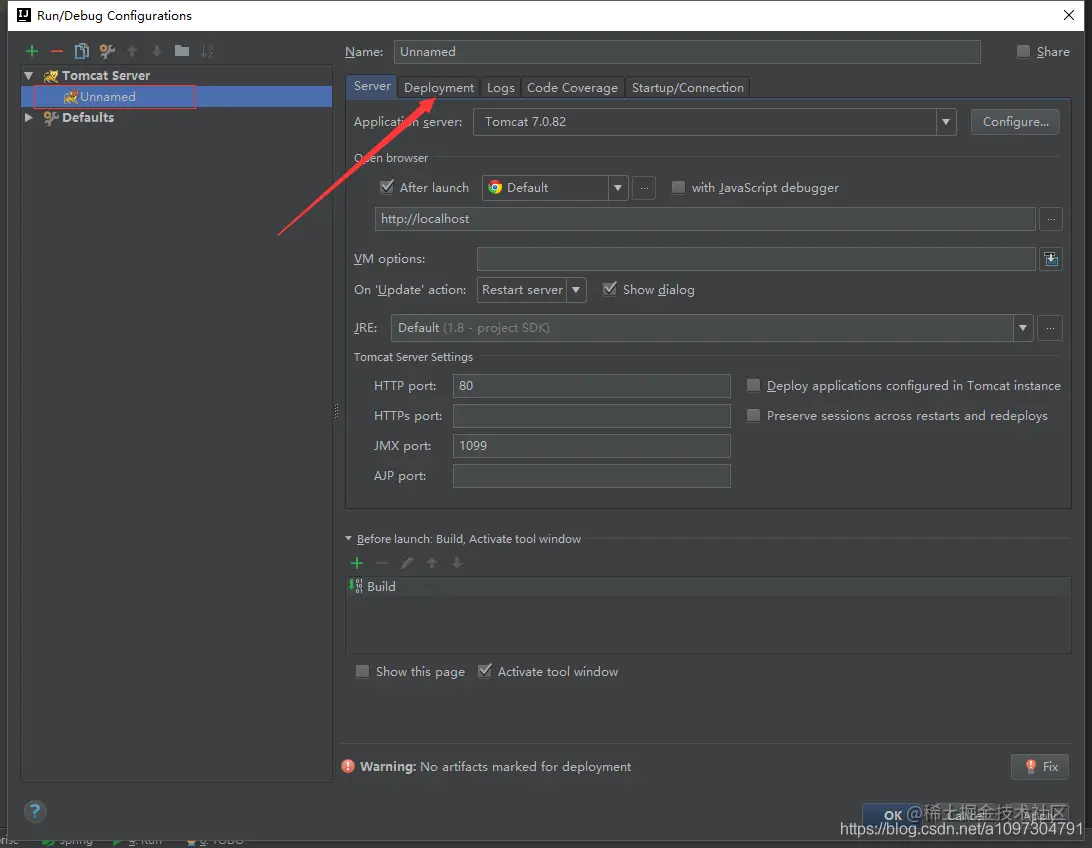The height and width of the screenshot is (848, 1092).
Task: Toggle Show dialog checkbox
Action: coord(609,290)
